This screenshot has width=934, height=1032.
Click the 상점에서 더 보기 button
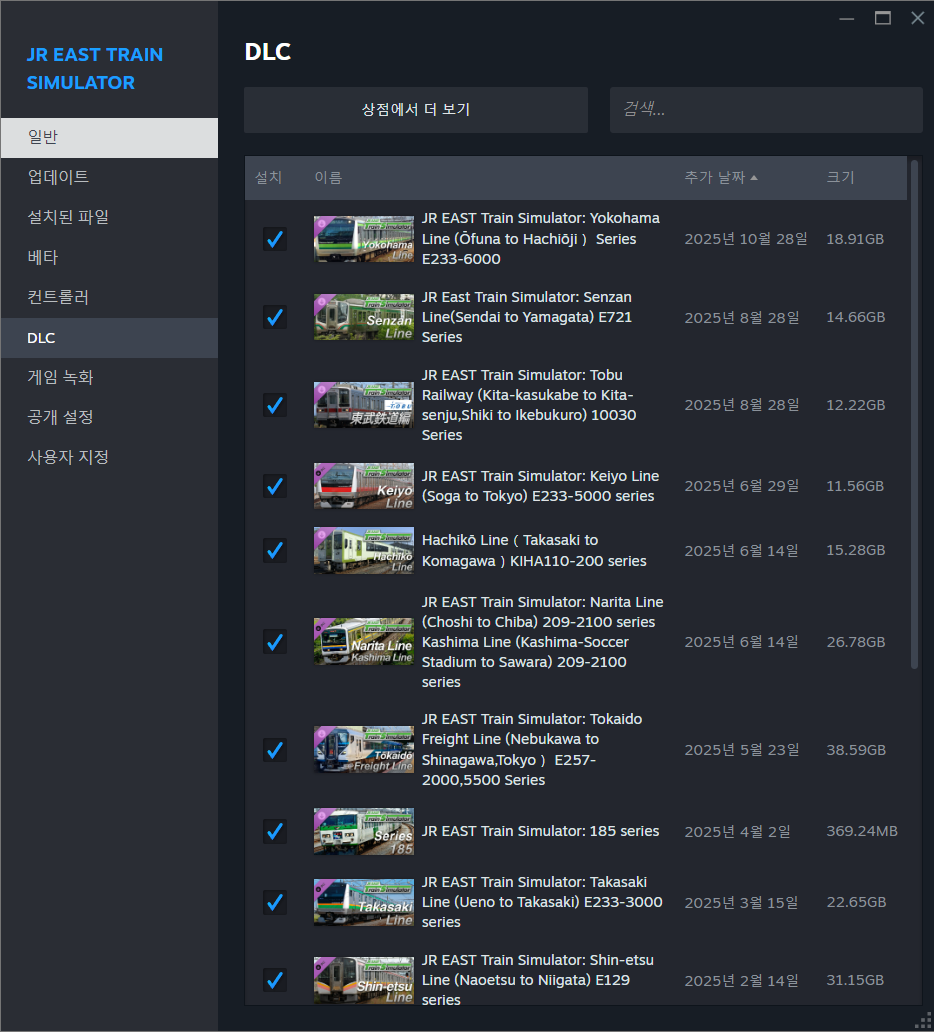(416, 110)
